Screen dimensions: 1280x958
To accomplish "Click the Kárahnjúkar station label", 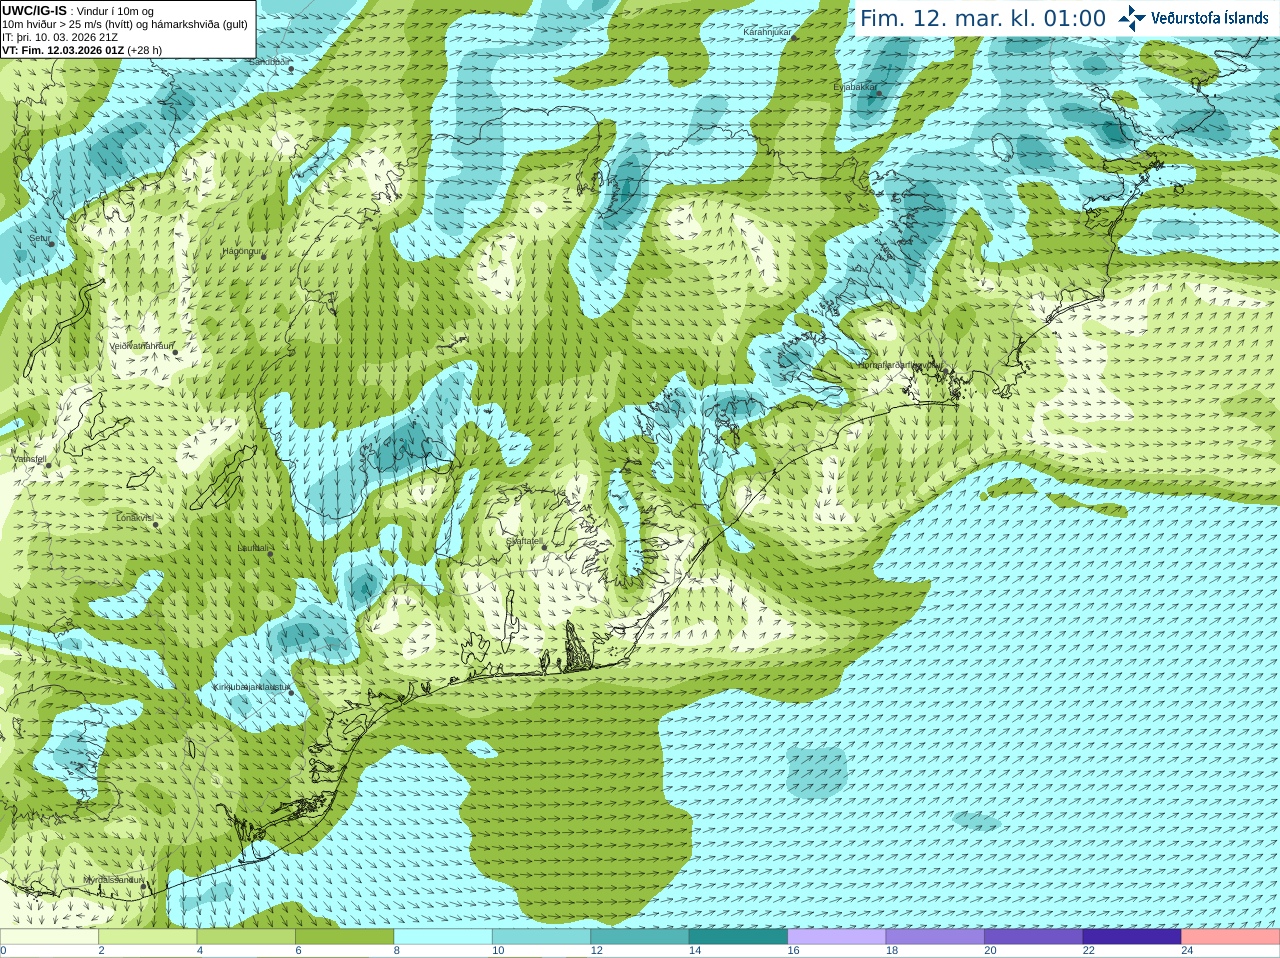I will tap(767, 33).
